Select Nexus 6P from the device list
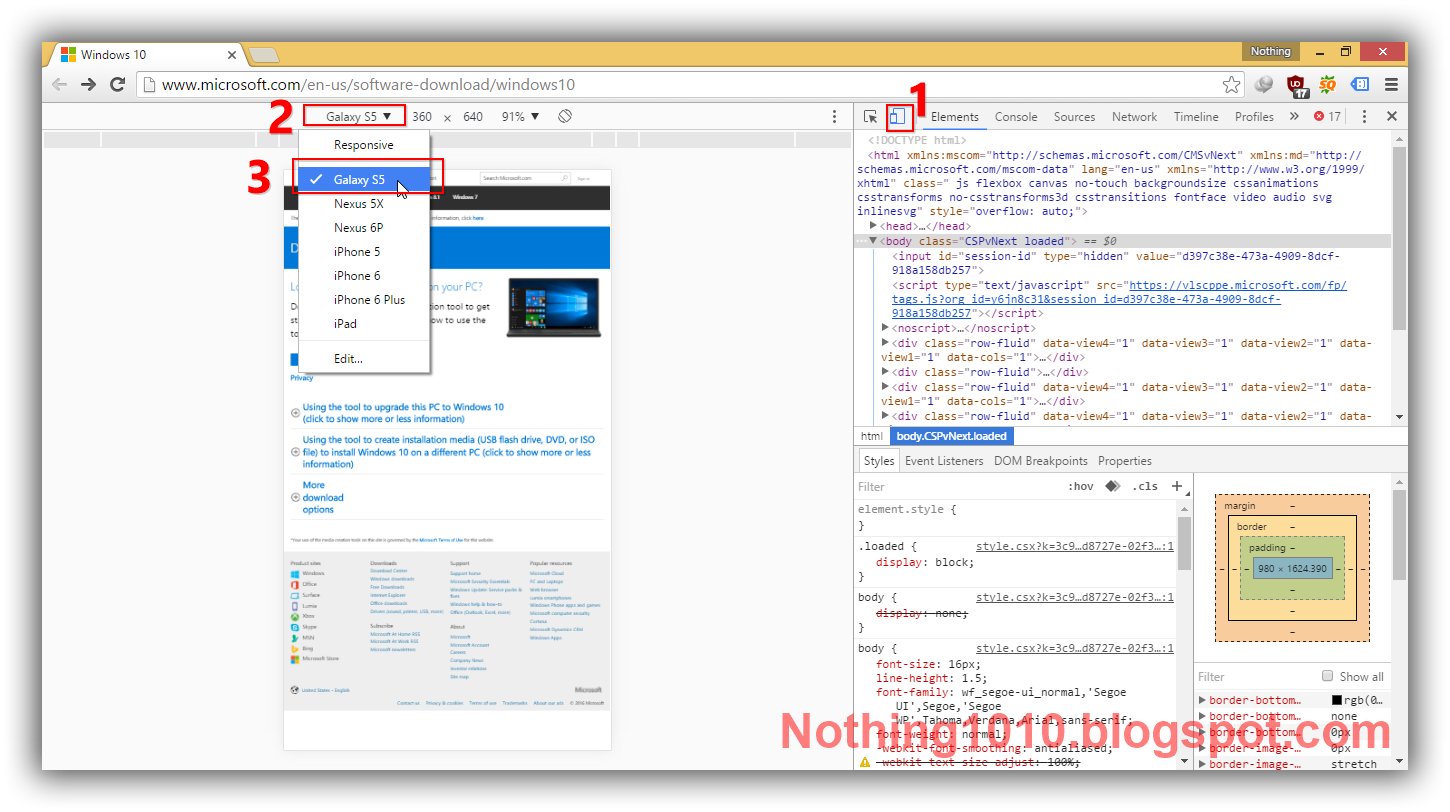The width and height of the screenshot is (1450, 812). click(x=364, y=228)
